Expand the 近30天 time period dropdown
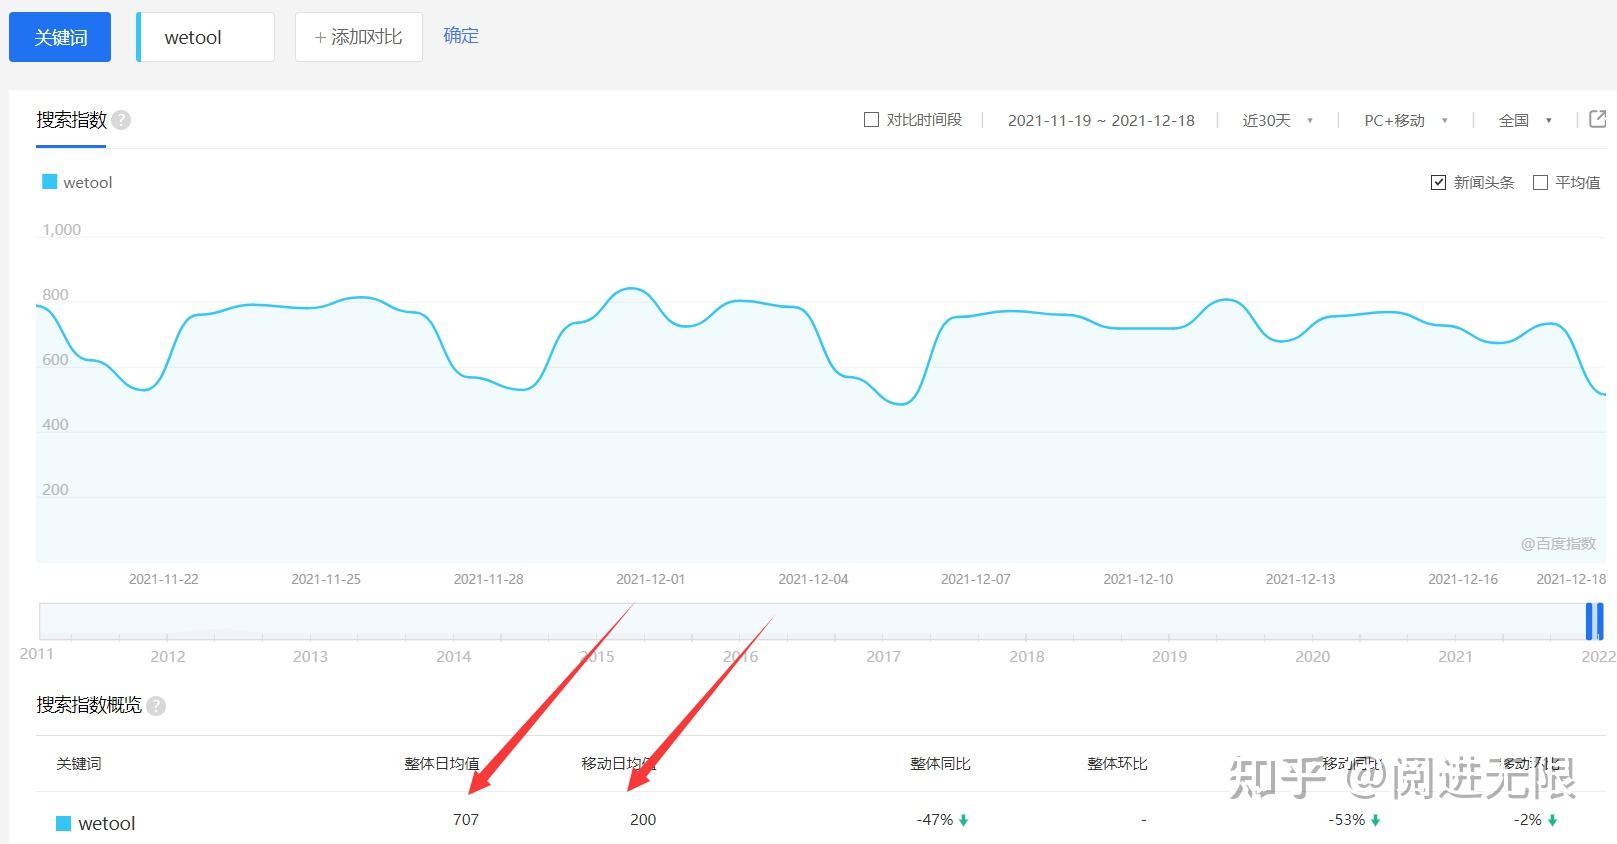The image size is (1617, 844). tap(1277, 121)
